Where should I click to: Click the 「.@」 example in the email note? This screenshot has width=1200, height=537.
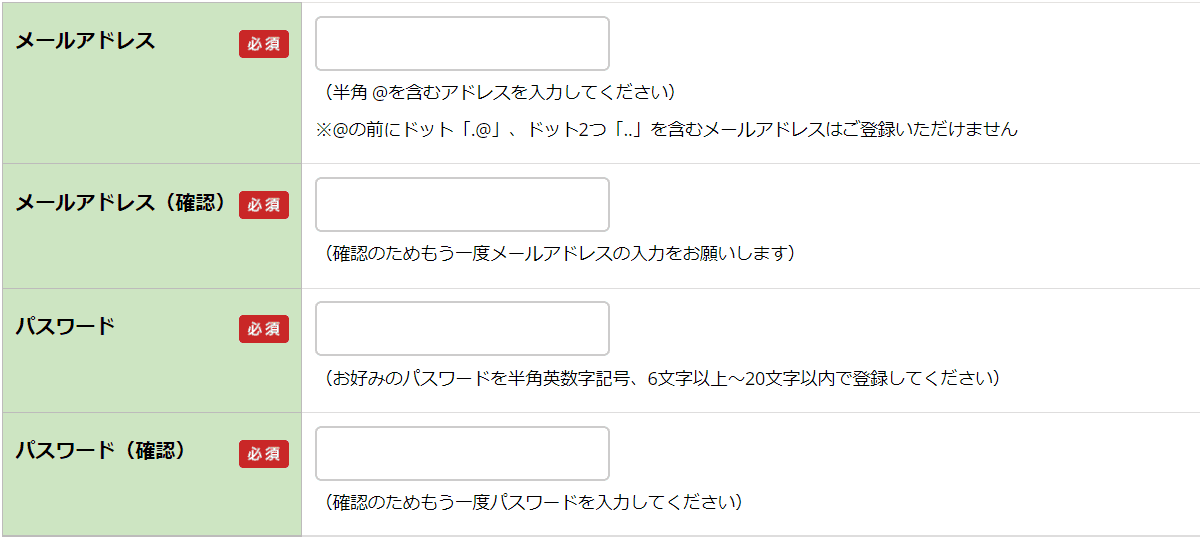coord(482,129)
